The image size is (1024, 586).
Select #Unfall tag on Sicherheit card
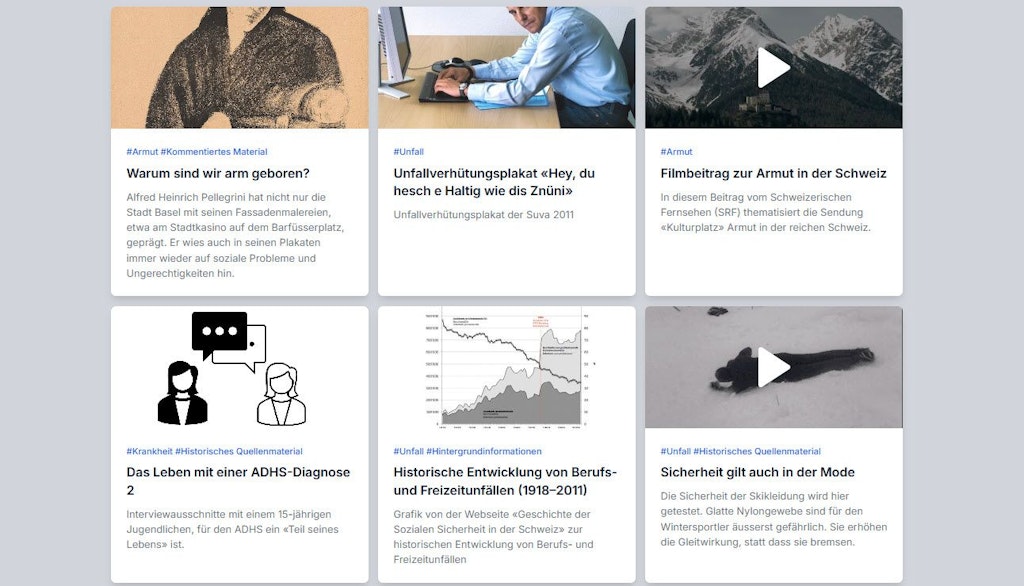tap(675, 451)
